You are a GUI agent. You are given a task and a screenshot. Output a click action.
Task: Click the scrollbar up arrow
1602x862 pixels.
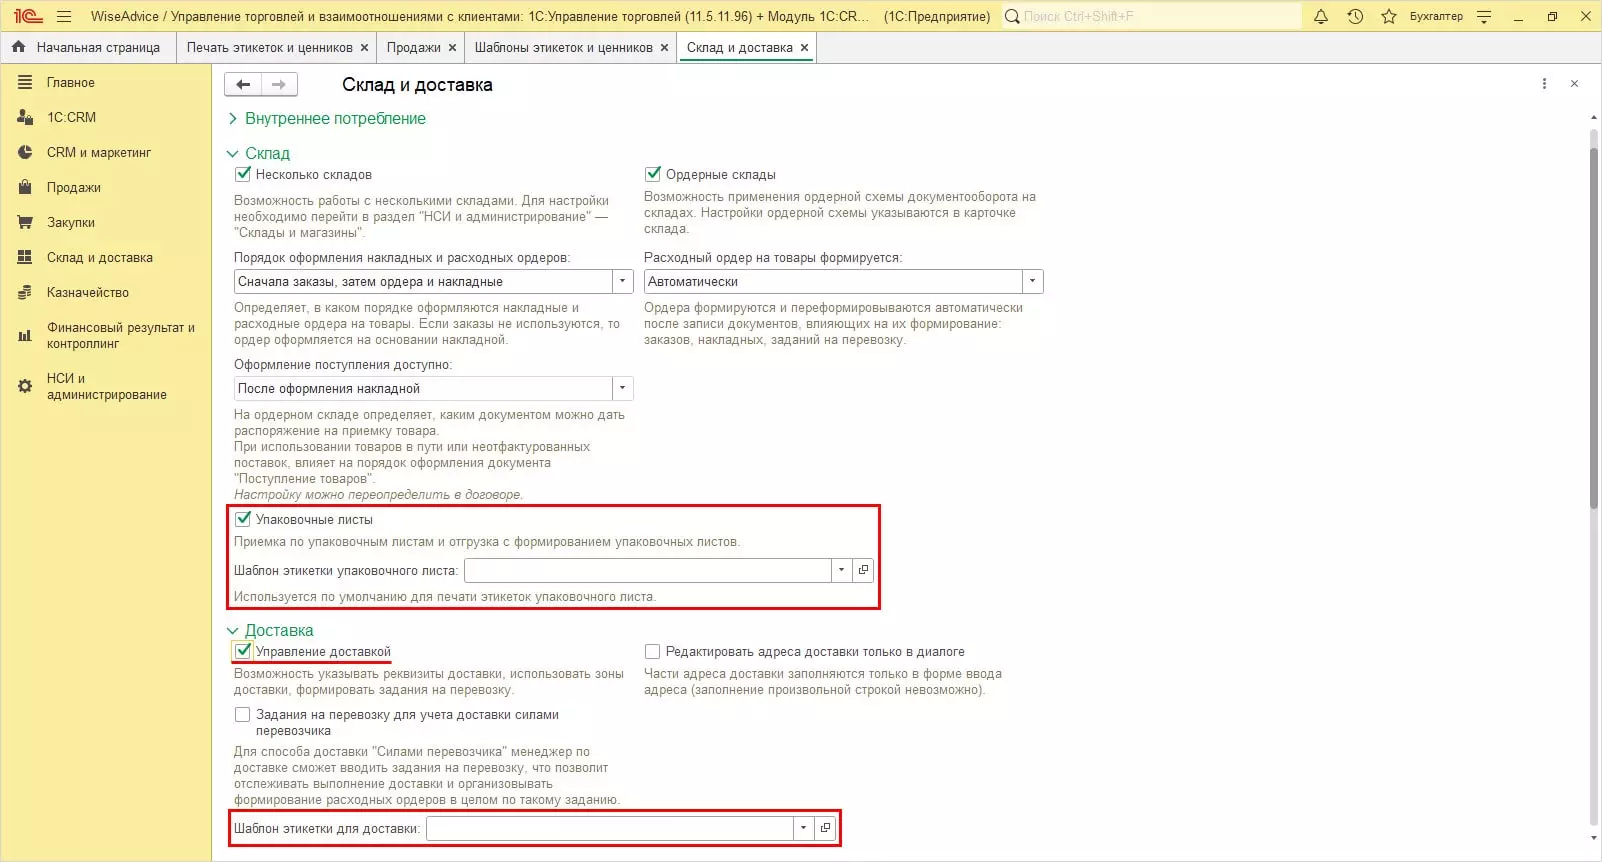(x=1594, y=118)
